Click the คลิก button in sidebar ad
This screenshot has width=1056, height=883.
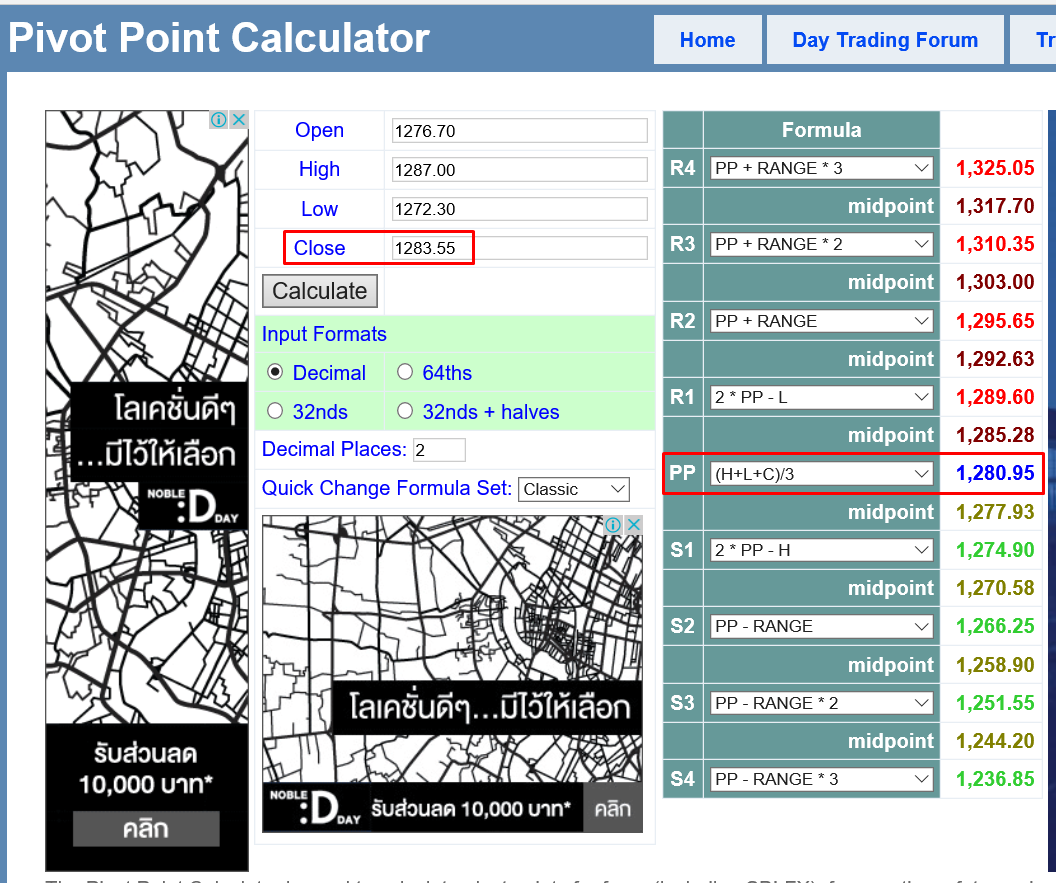point(146,828)
